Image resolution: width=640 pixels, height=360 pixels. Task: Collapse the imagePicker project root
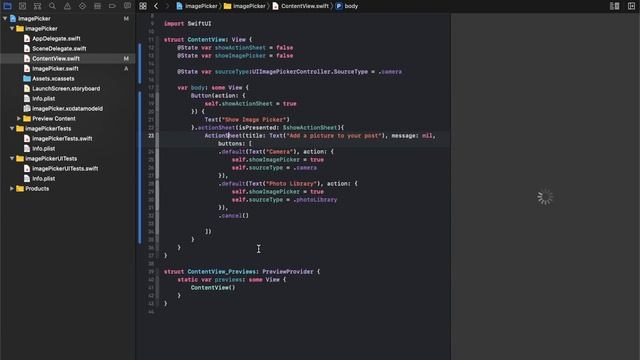(5, 18)
